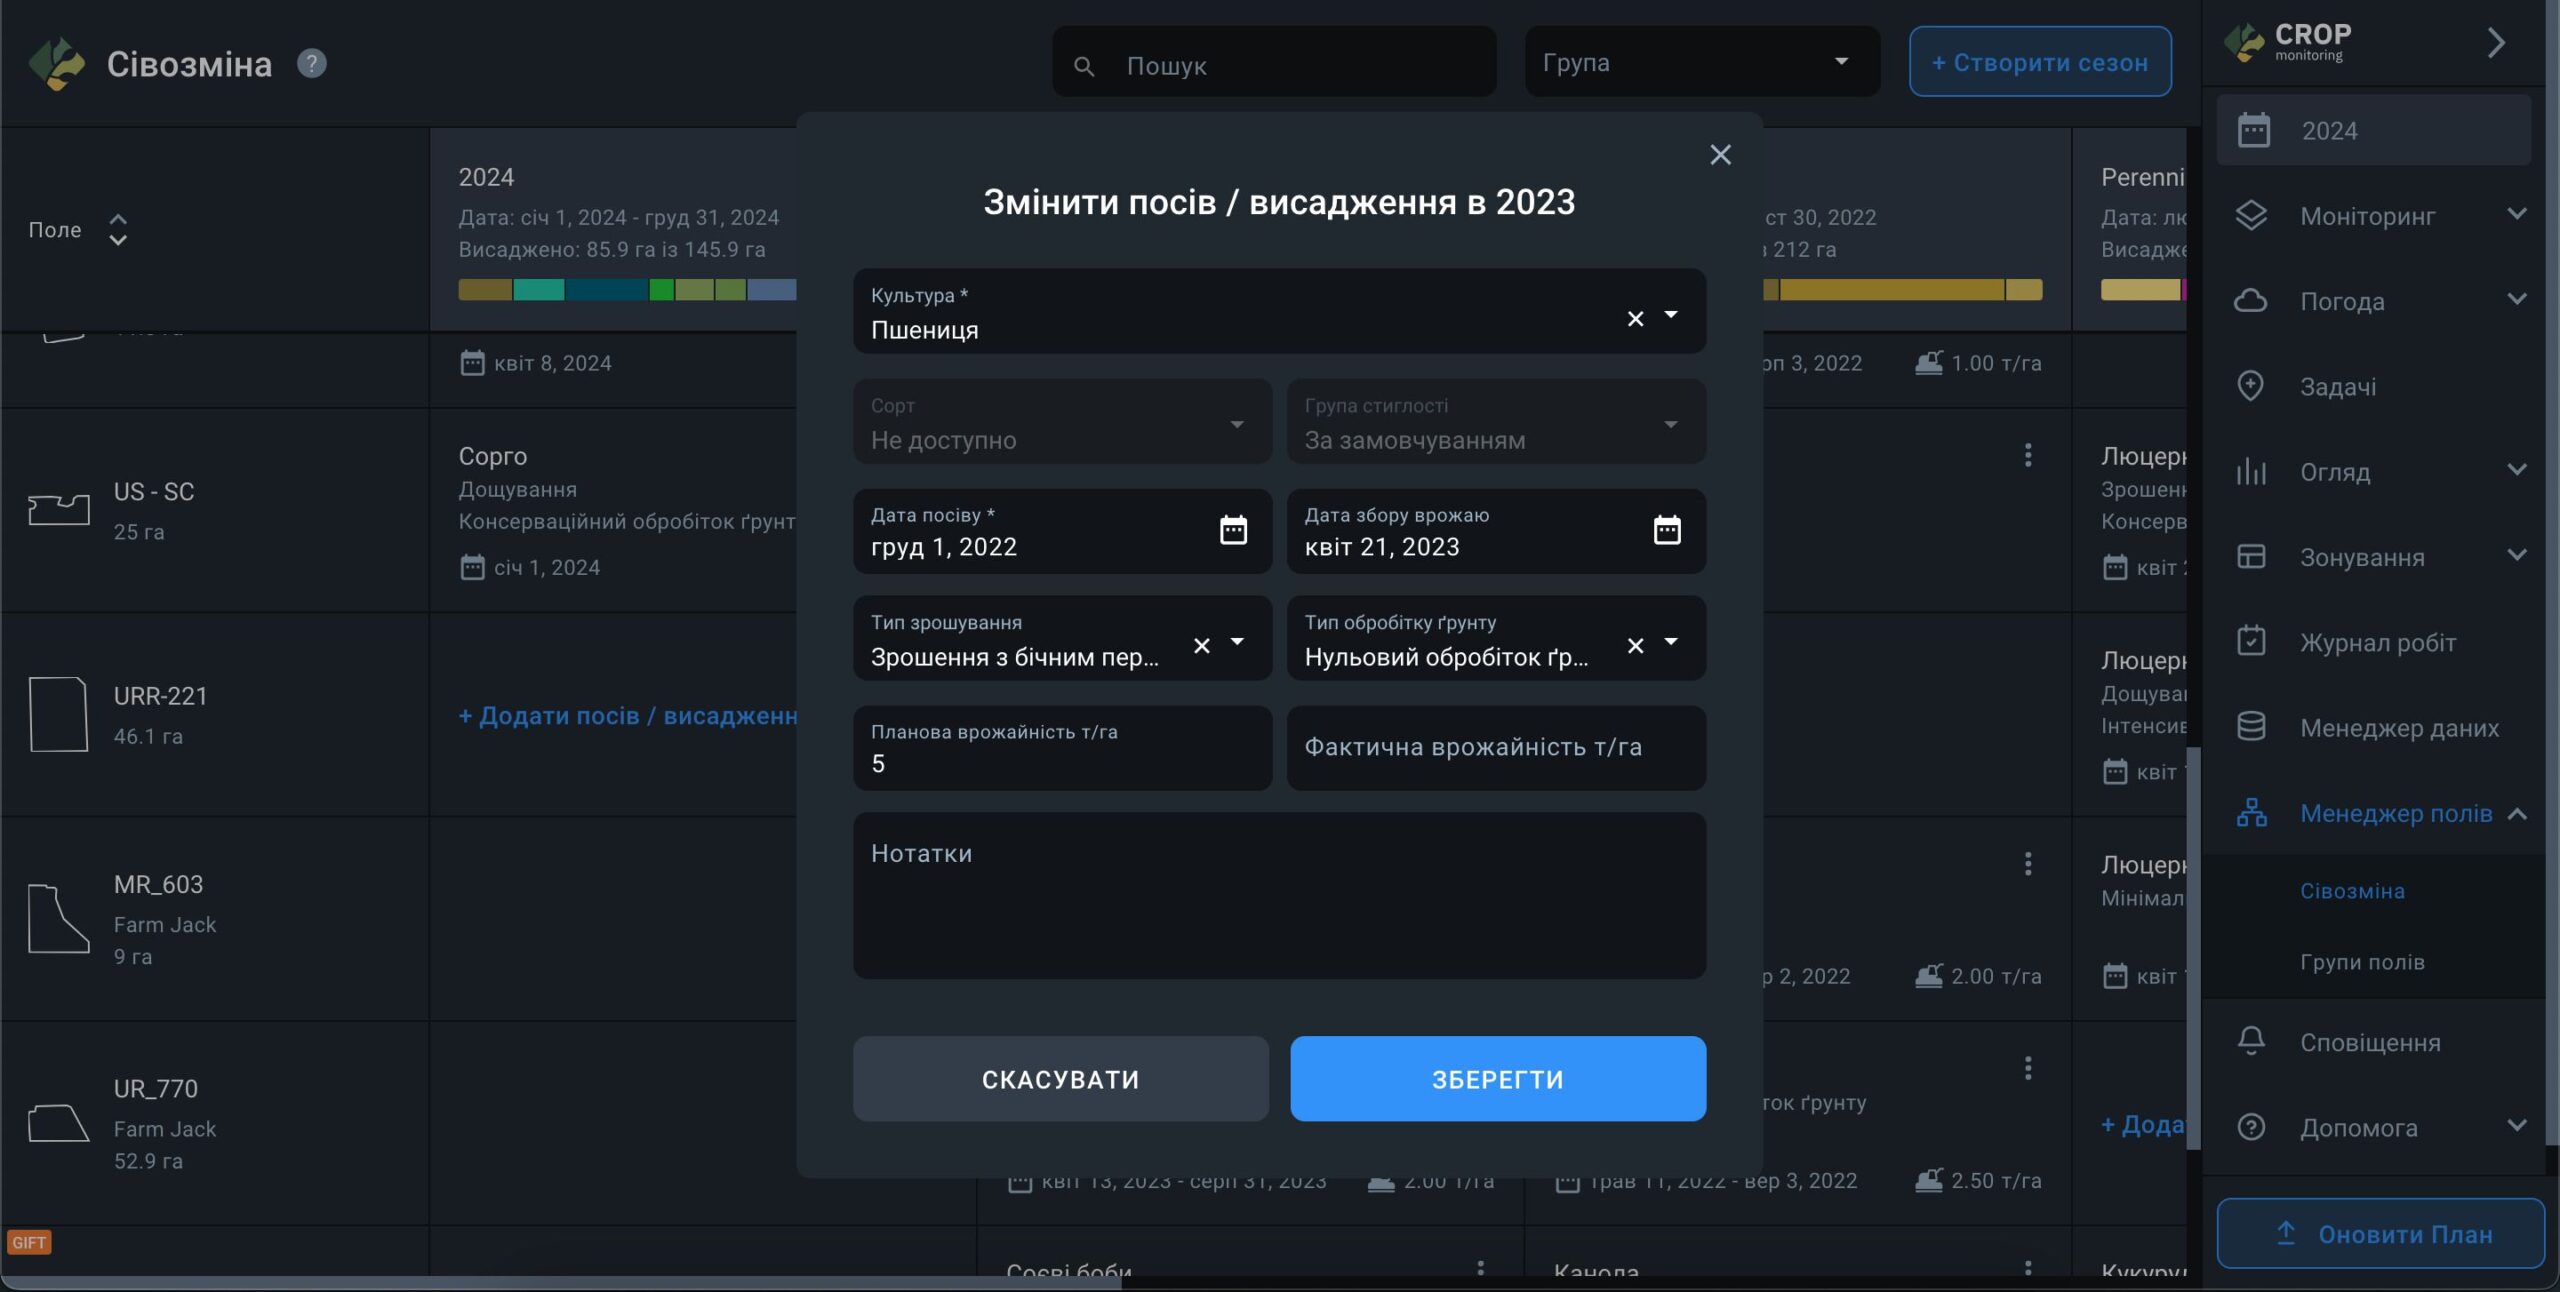The image size is (2560, 1292).
Task: Open the harvest date calendar picker
Action: pos(1666,530)
